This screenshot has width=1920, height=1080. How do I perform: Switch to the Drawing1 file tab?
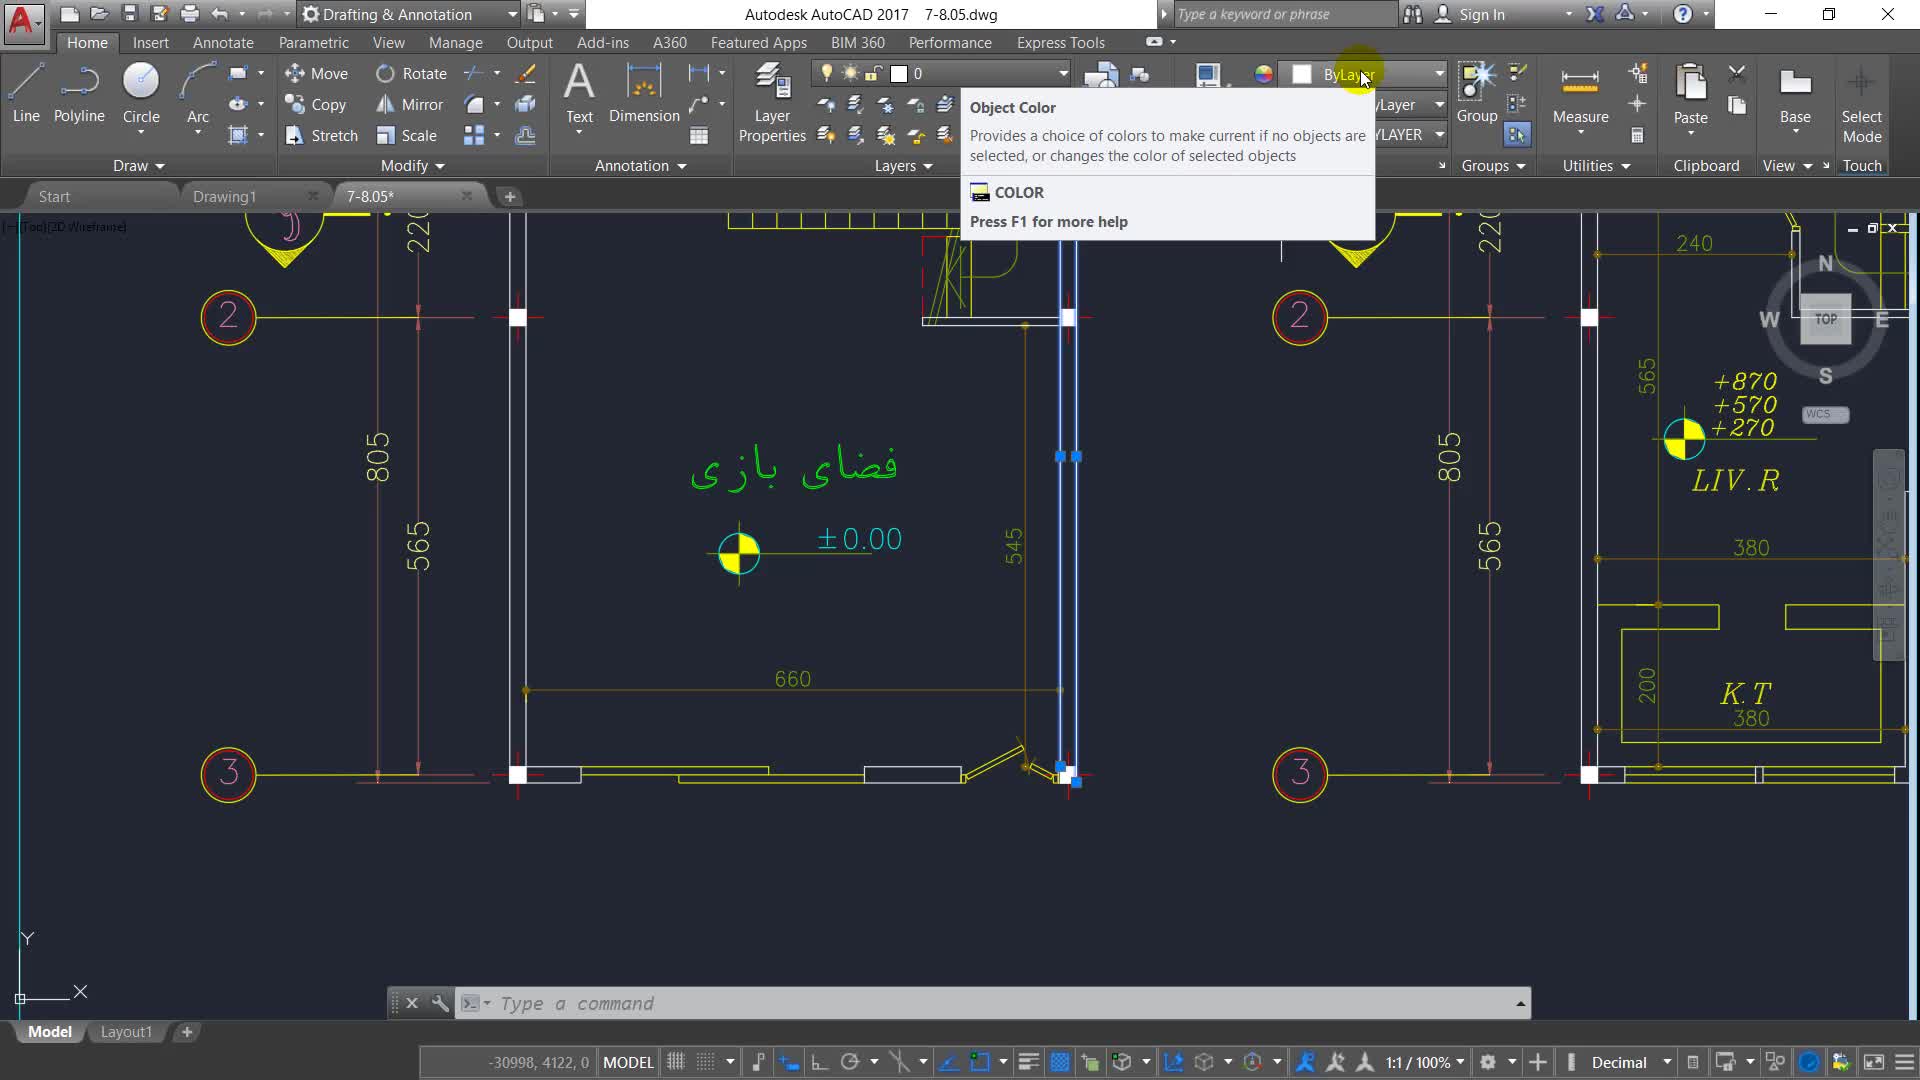224,196
